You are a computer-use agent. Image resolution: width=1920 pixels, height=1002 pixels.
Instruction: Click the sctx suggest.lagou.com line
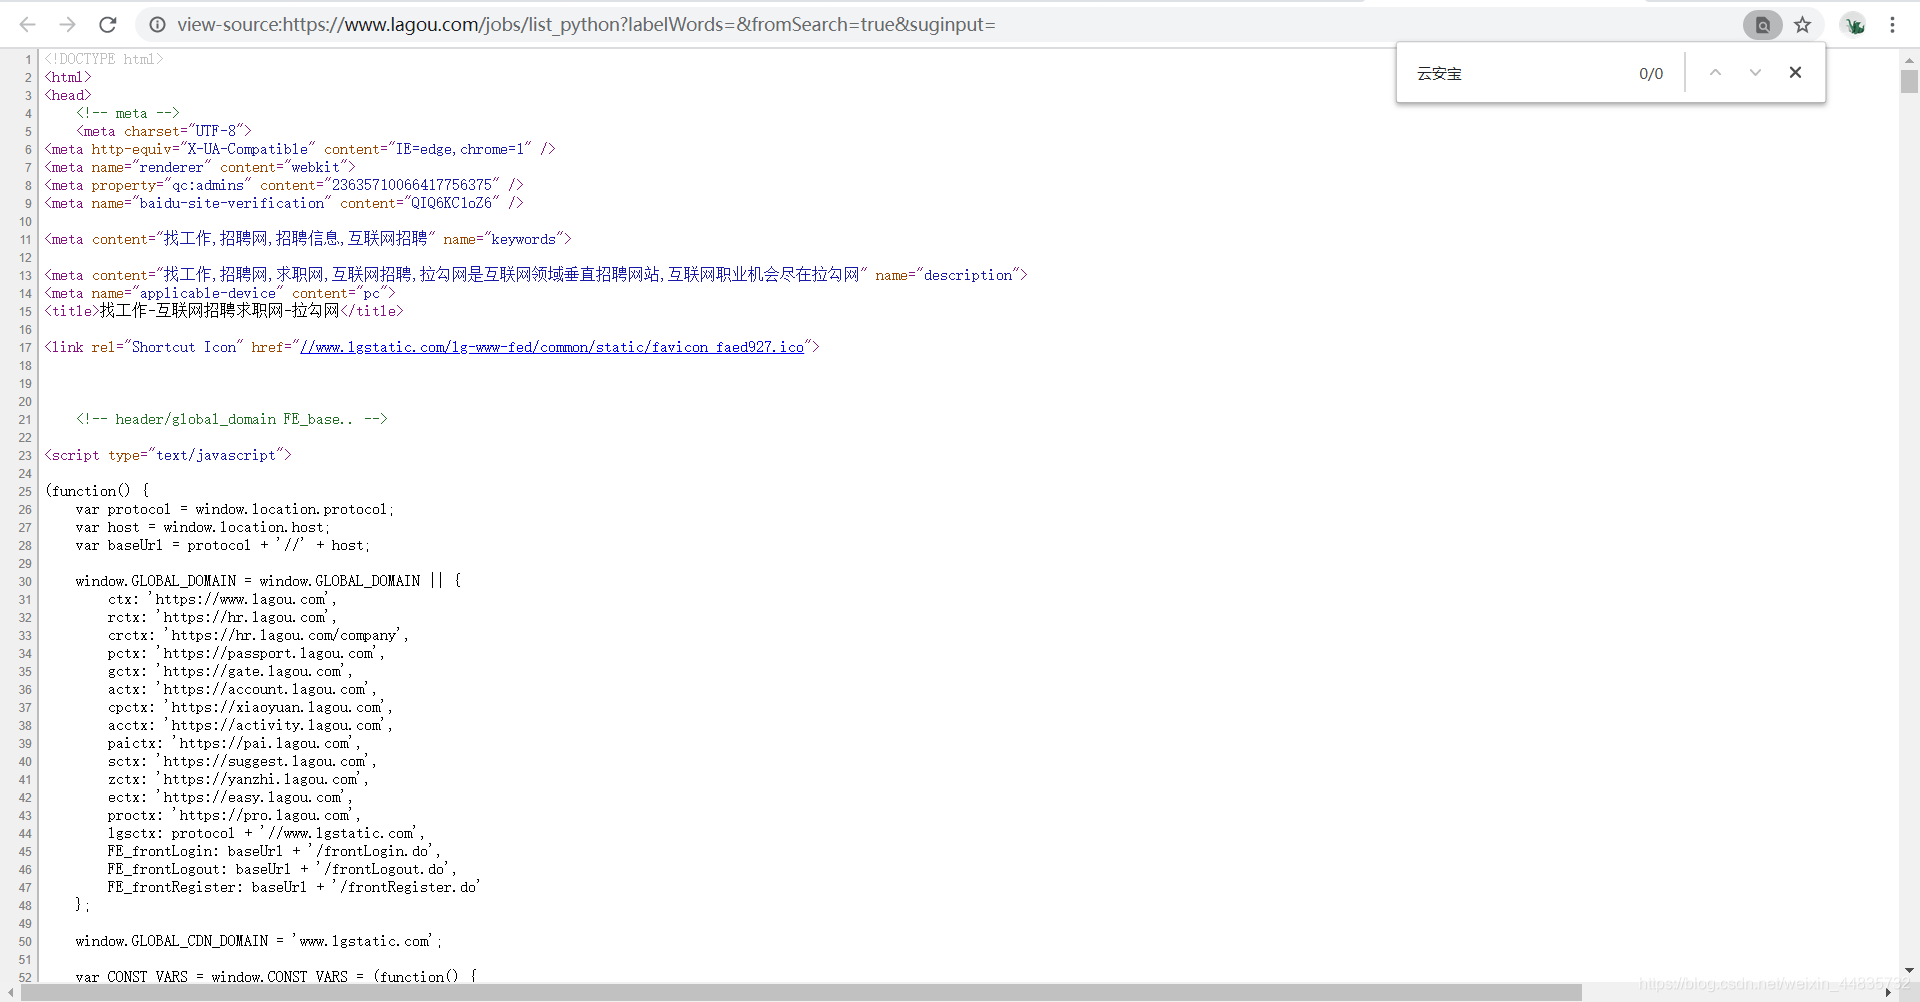point(242,761)
